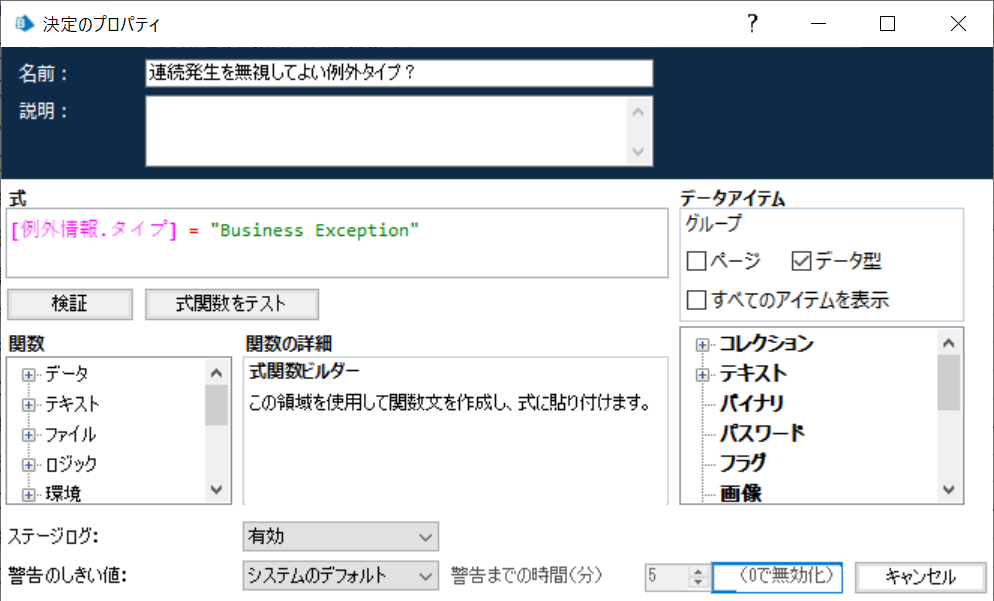The width and height of the screenshot is (994, 601).
Task: Expand the コレクション data item node
Action: click(702, 345)
